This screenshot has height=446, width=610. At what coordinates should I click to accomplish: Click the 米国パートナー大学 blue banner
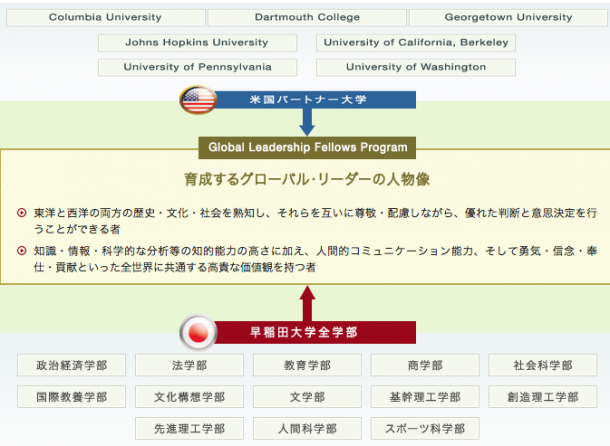click(x=315, y=100)
